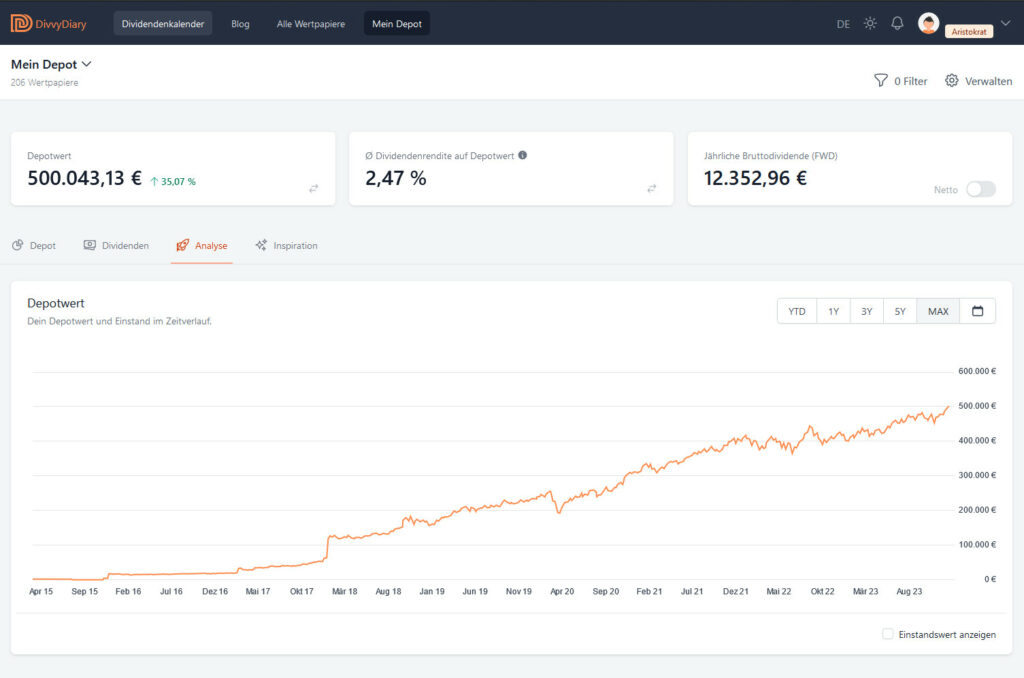
Task: Select the 1Y time range
Action: pyautogui.click(x=833, y=311)
